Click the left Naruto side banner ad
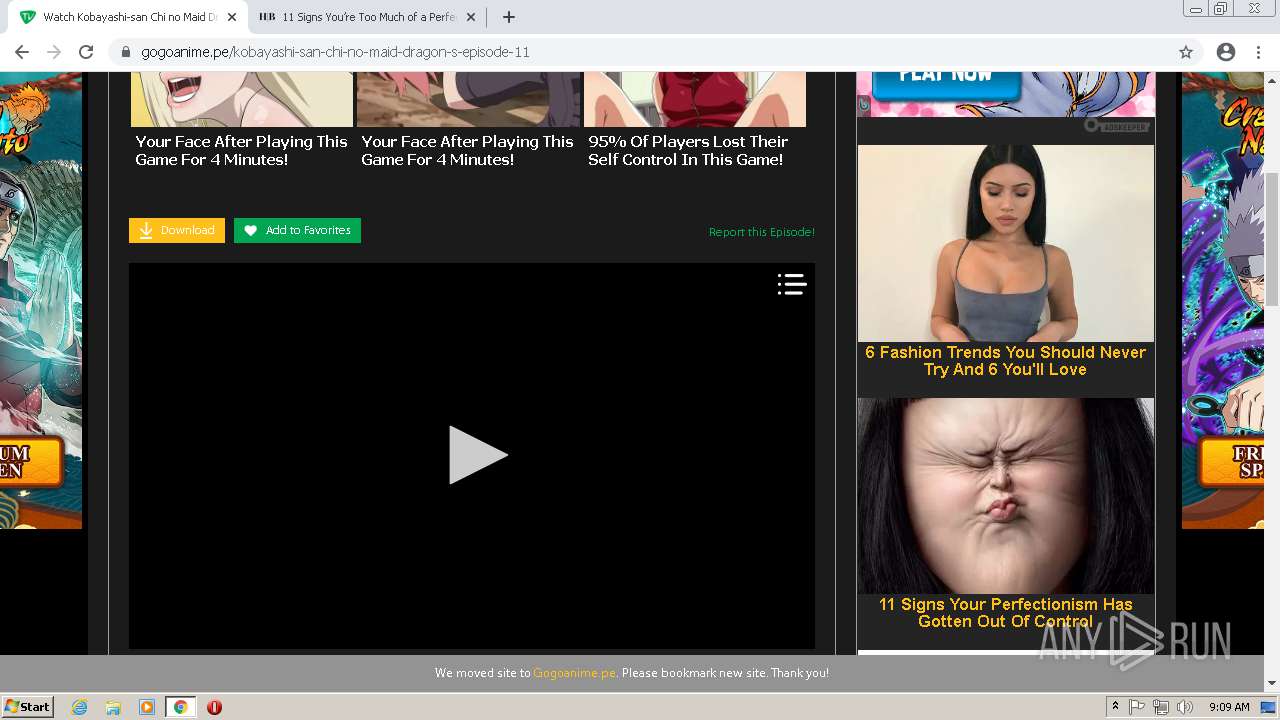Image resolution: width=1280 pixels, height=720 pixels. pyautogui.click(x=41, y=300)
